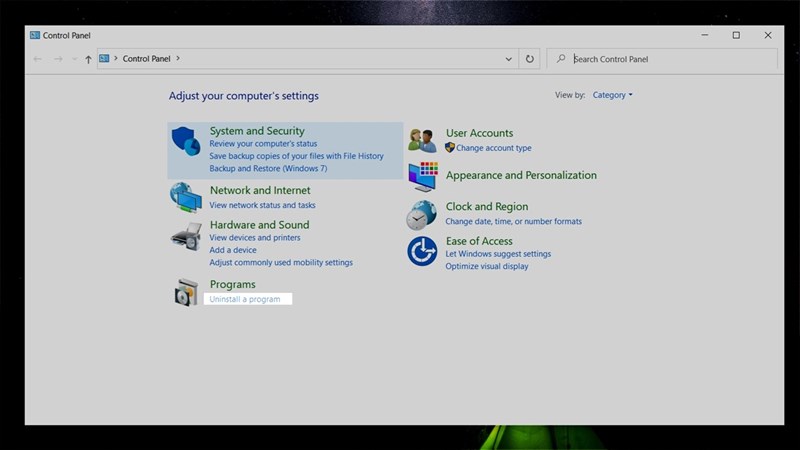Open Save backup copies with File History
800x450 pixels.
(x=296, y=156)
